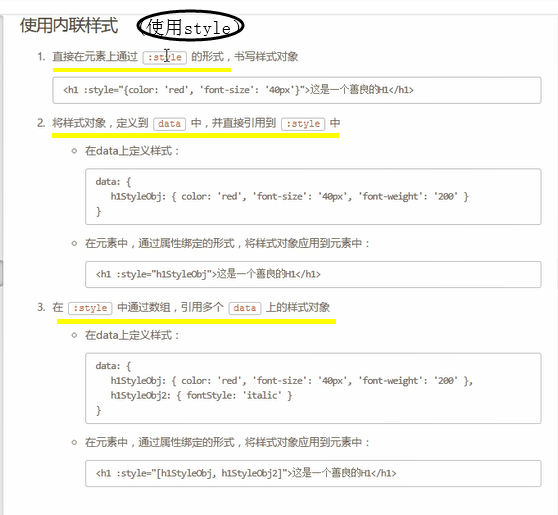Viewport: 558px width, 515px height.
Task: Click the text 上的样式对象
Action: pyautogui.click(x=298, y=307)
